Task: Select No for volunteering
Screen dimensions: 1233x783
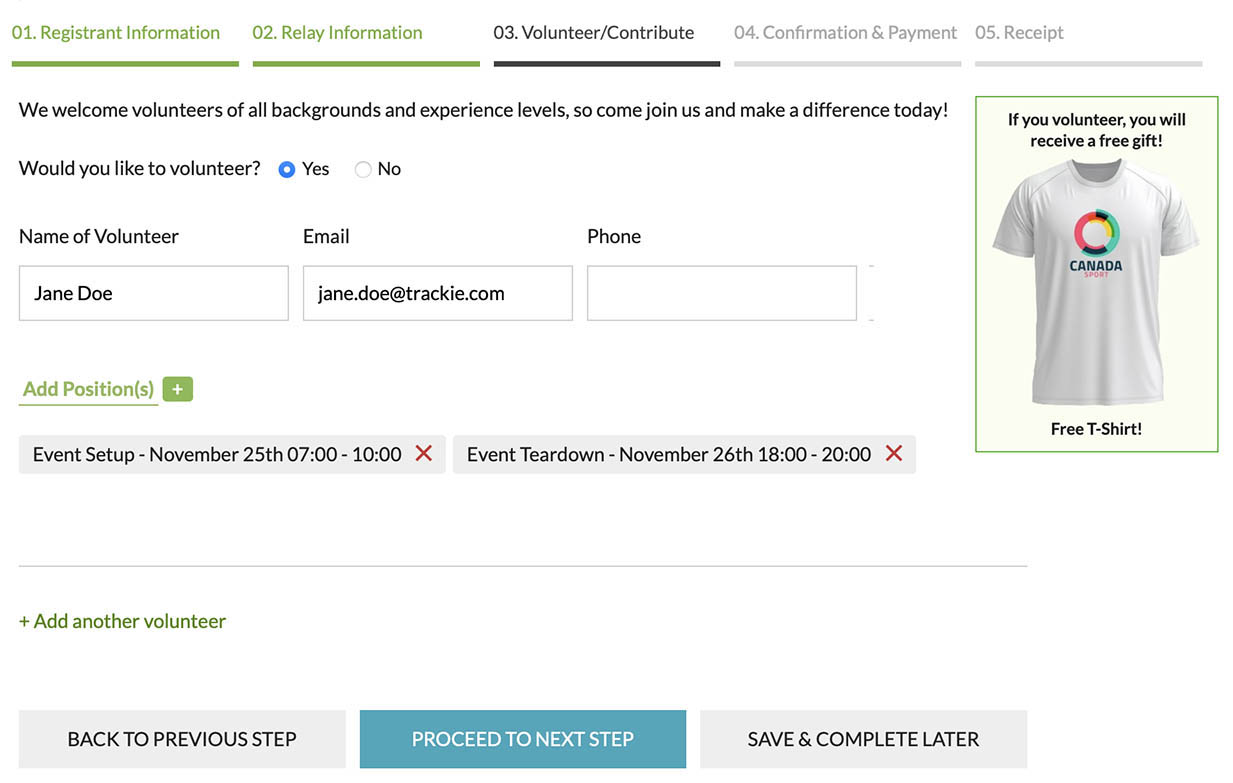Action: (x=363, y=170)
